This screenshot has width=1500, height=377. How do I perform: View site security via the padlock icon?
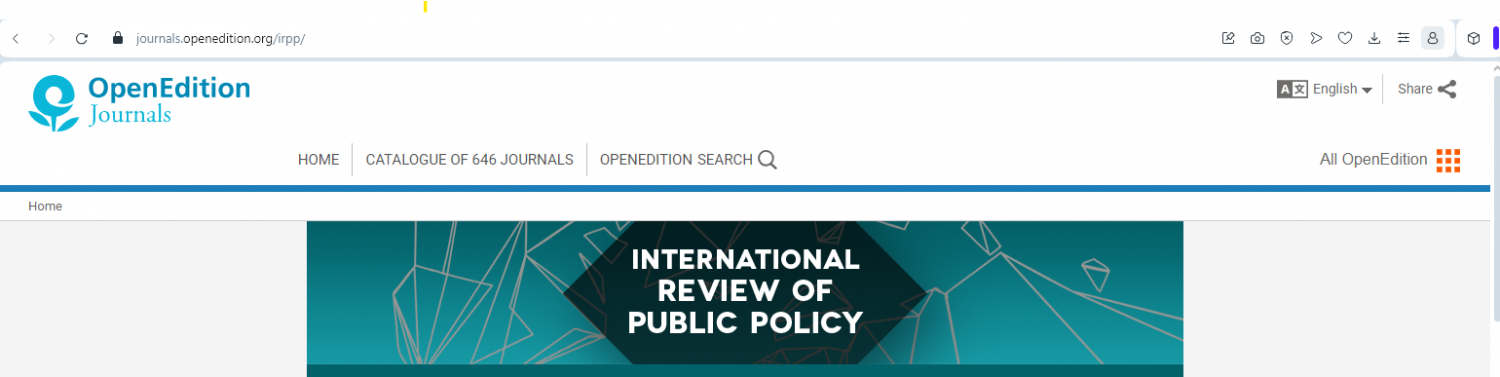[x=118, y=38]
